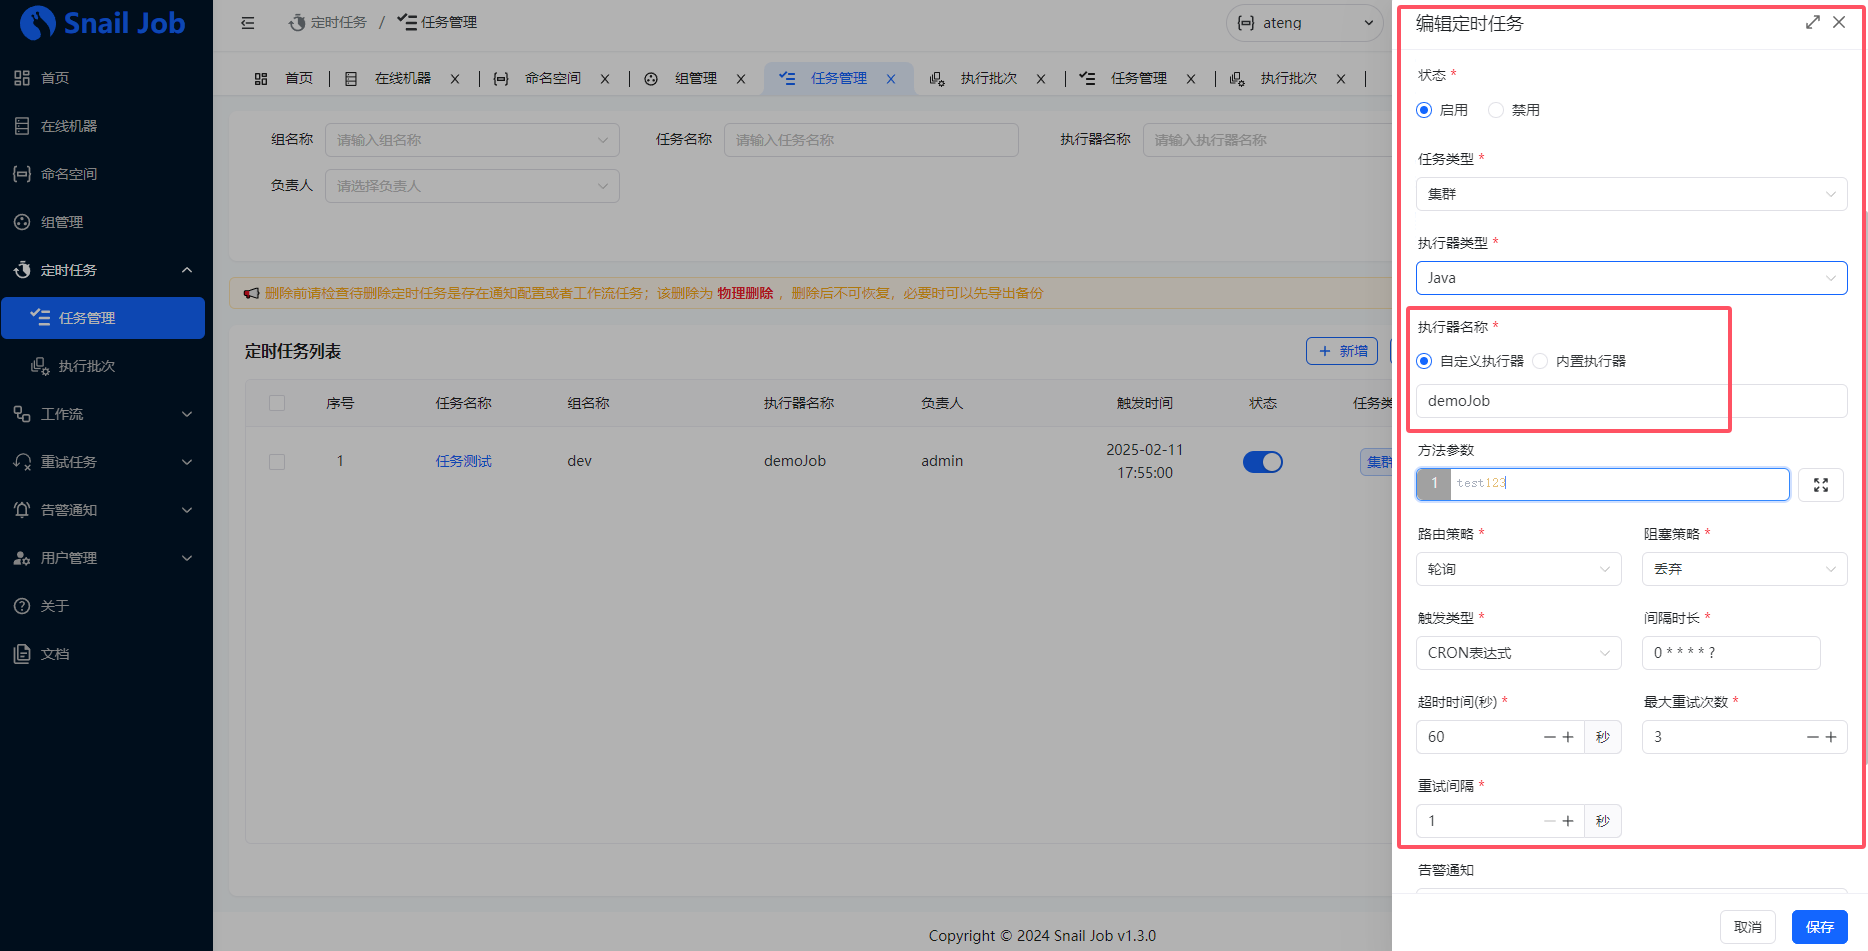Expand the 阻塞策略 dropdown showing 丢弃
Viewport: 1868px width, 951px height.
[1743, 569]
